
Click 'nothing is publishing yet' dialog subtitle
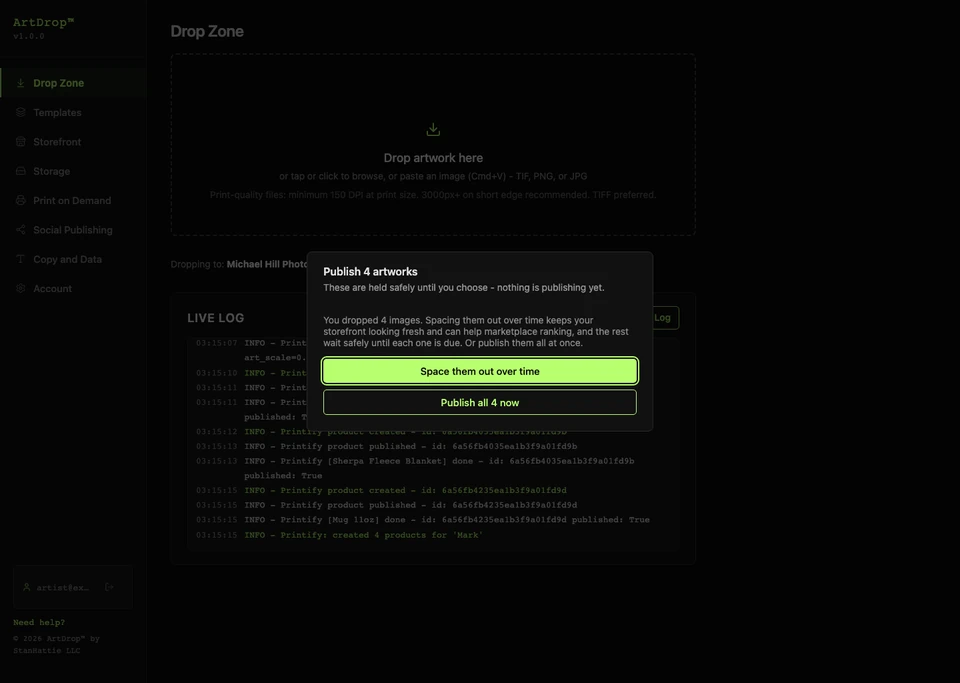click(x=463, y=288)
